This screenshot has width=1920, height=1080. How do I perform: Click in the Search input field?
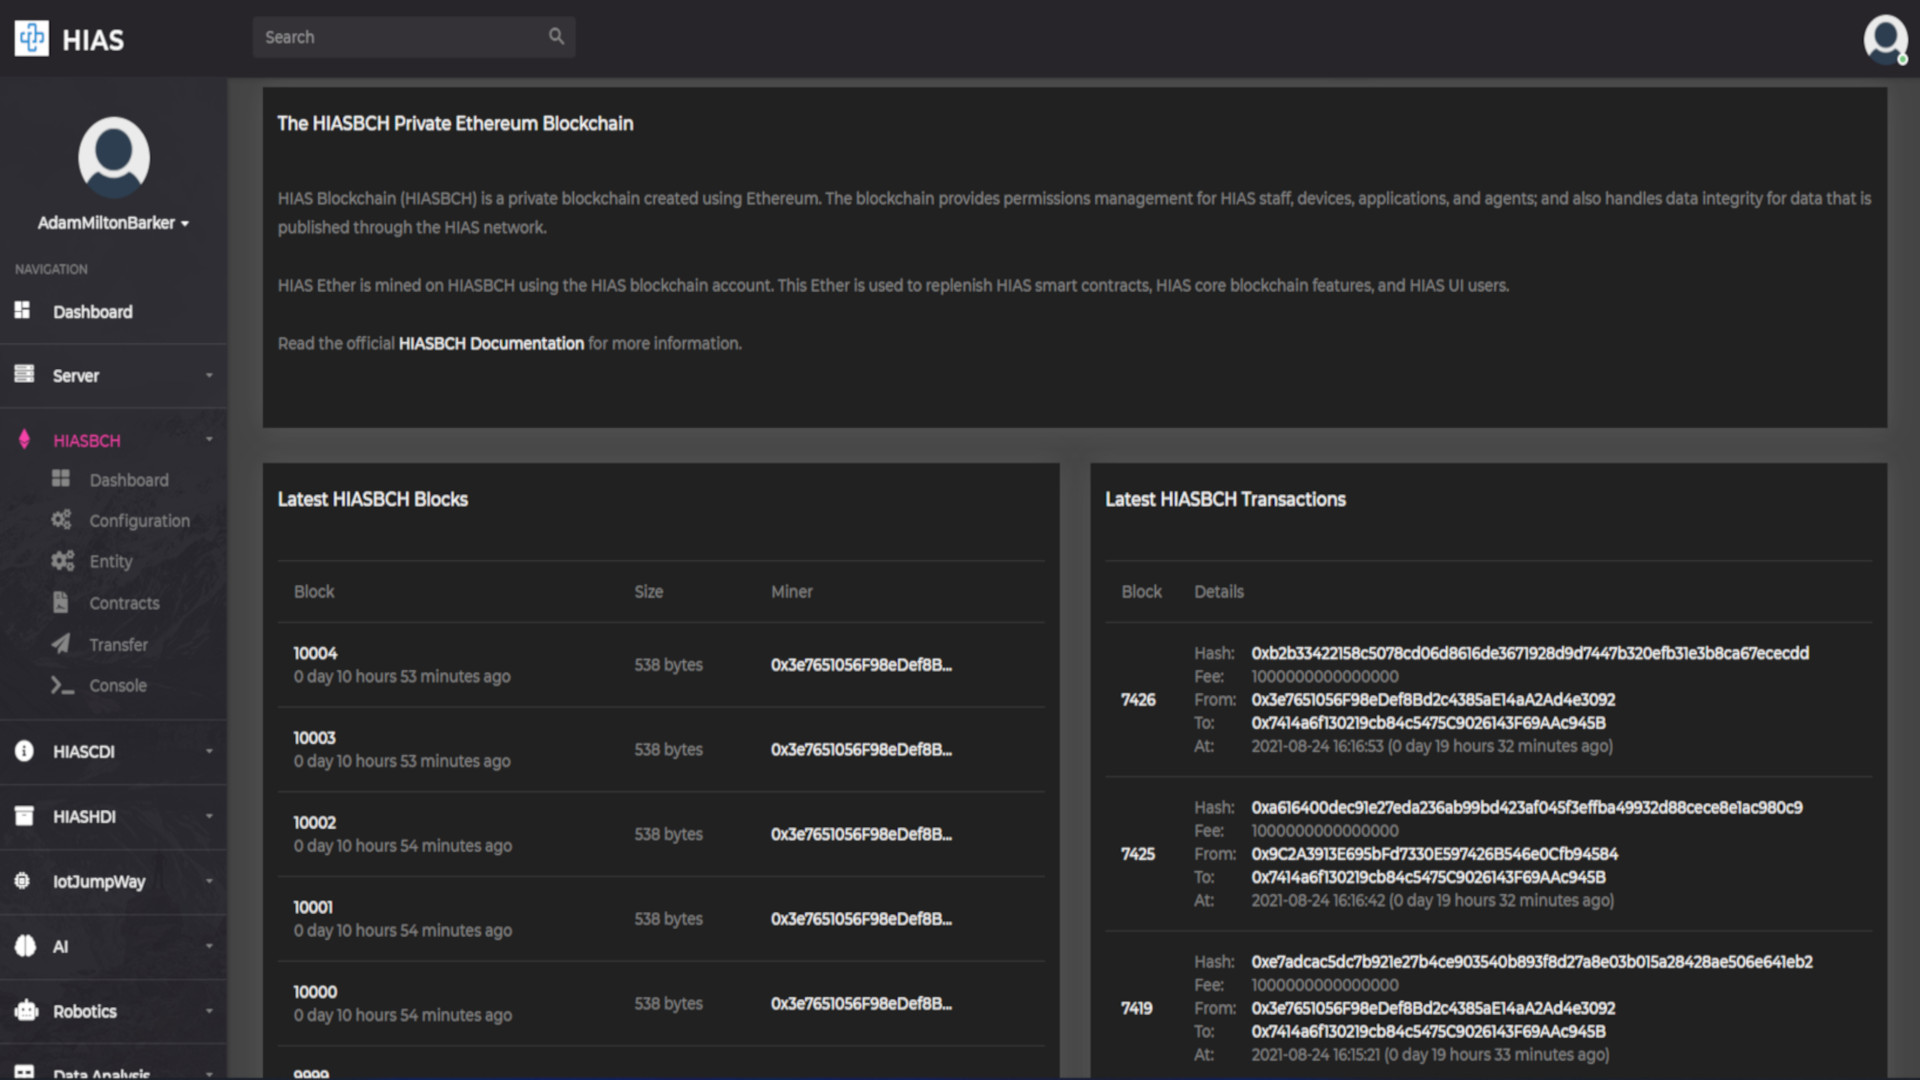tap(413, 37)
